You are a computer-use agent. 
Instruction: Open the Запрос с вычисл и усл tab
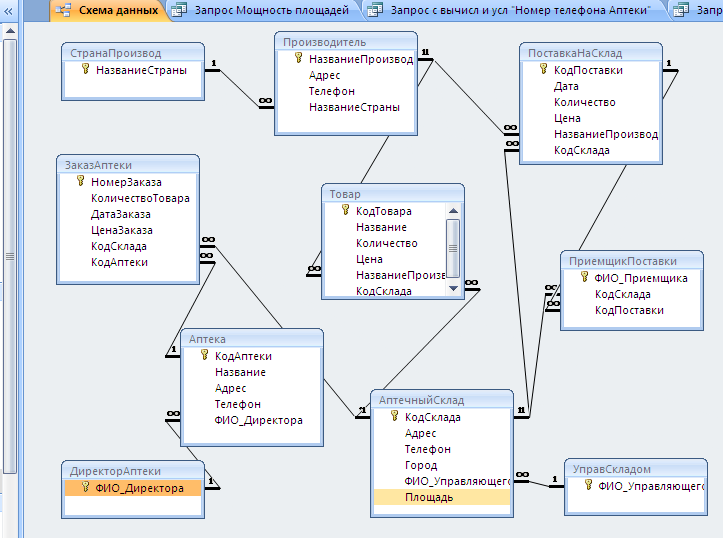[x=521, y=10]
